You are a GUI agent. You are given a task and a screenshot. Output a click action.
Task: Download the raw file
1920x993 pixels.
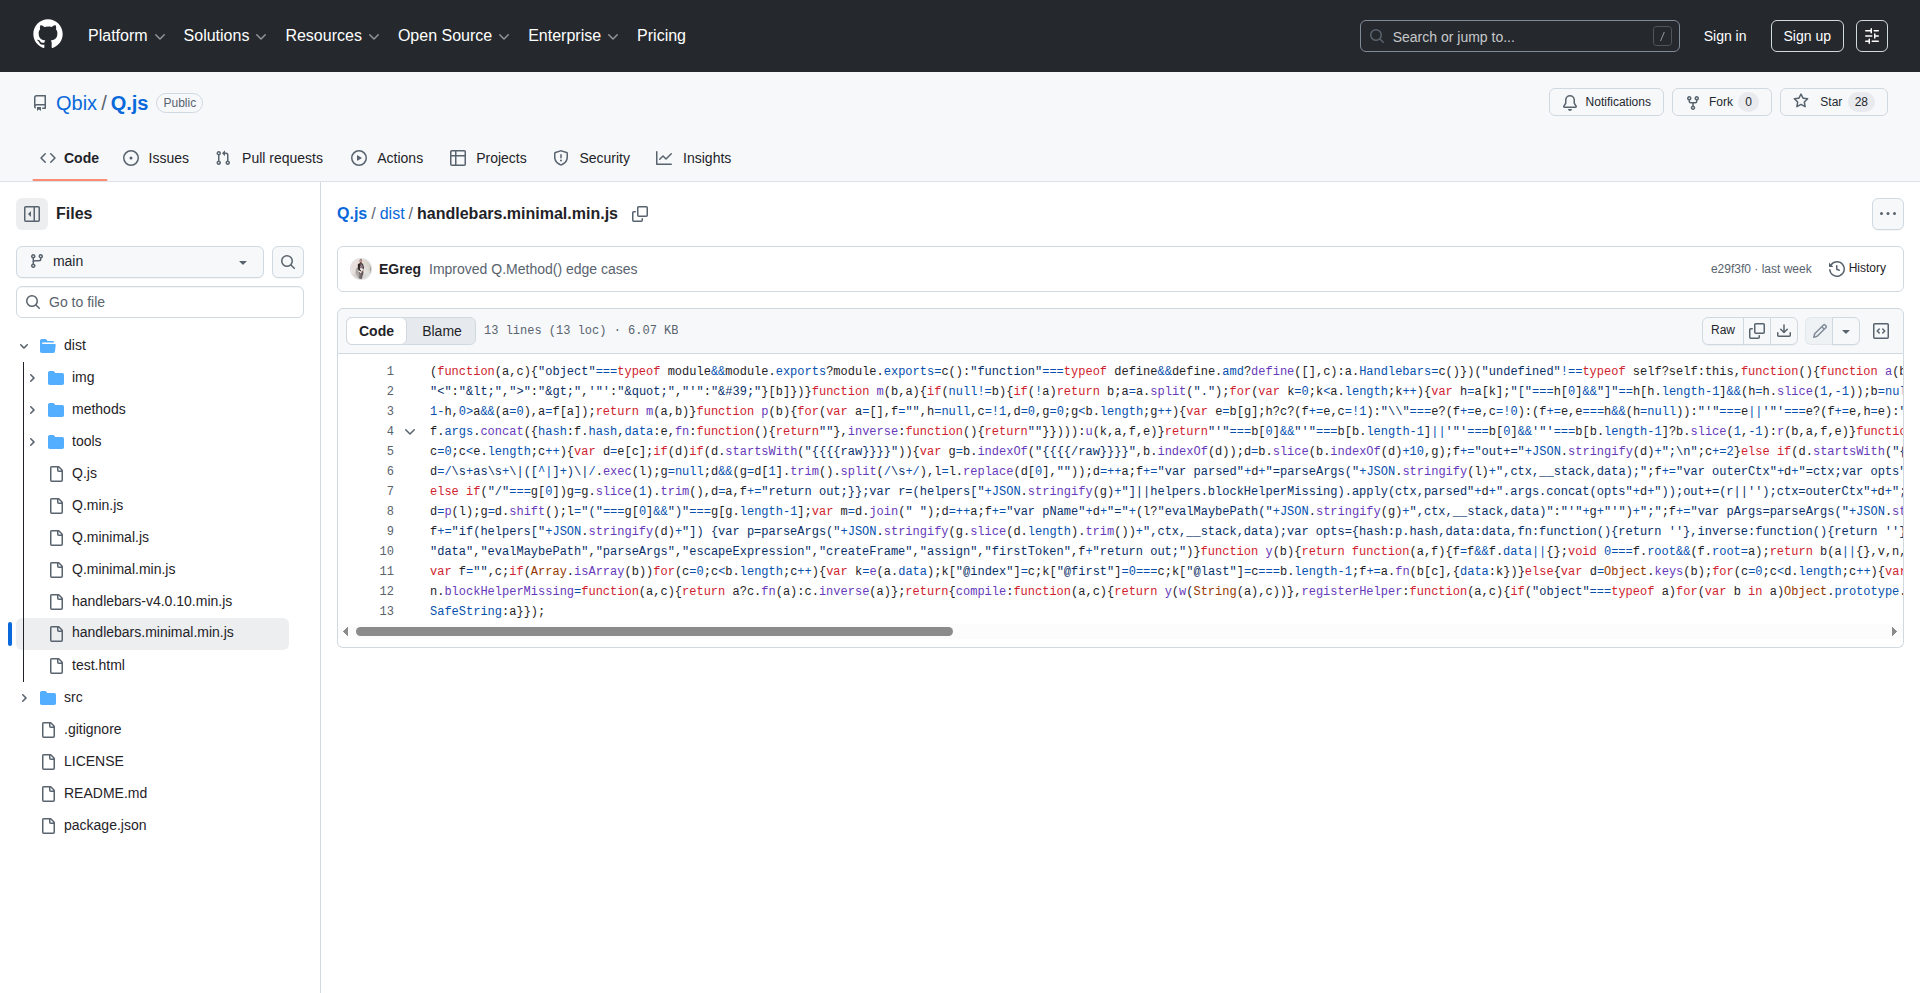(1784, 331)
